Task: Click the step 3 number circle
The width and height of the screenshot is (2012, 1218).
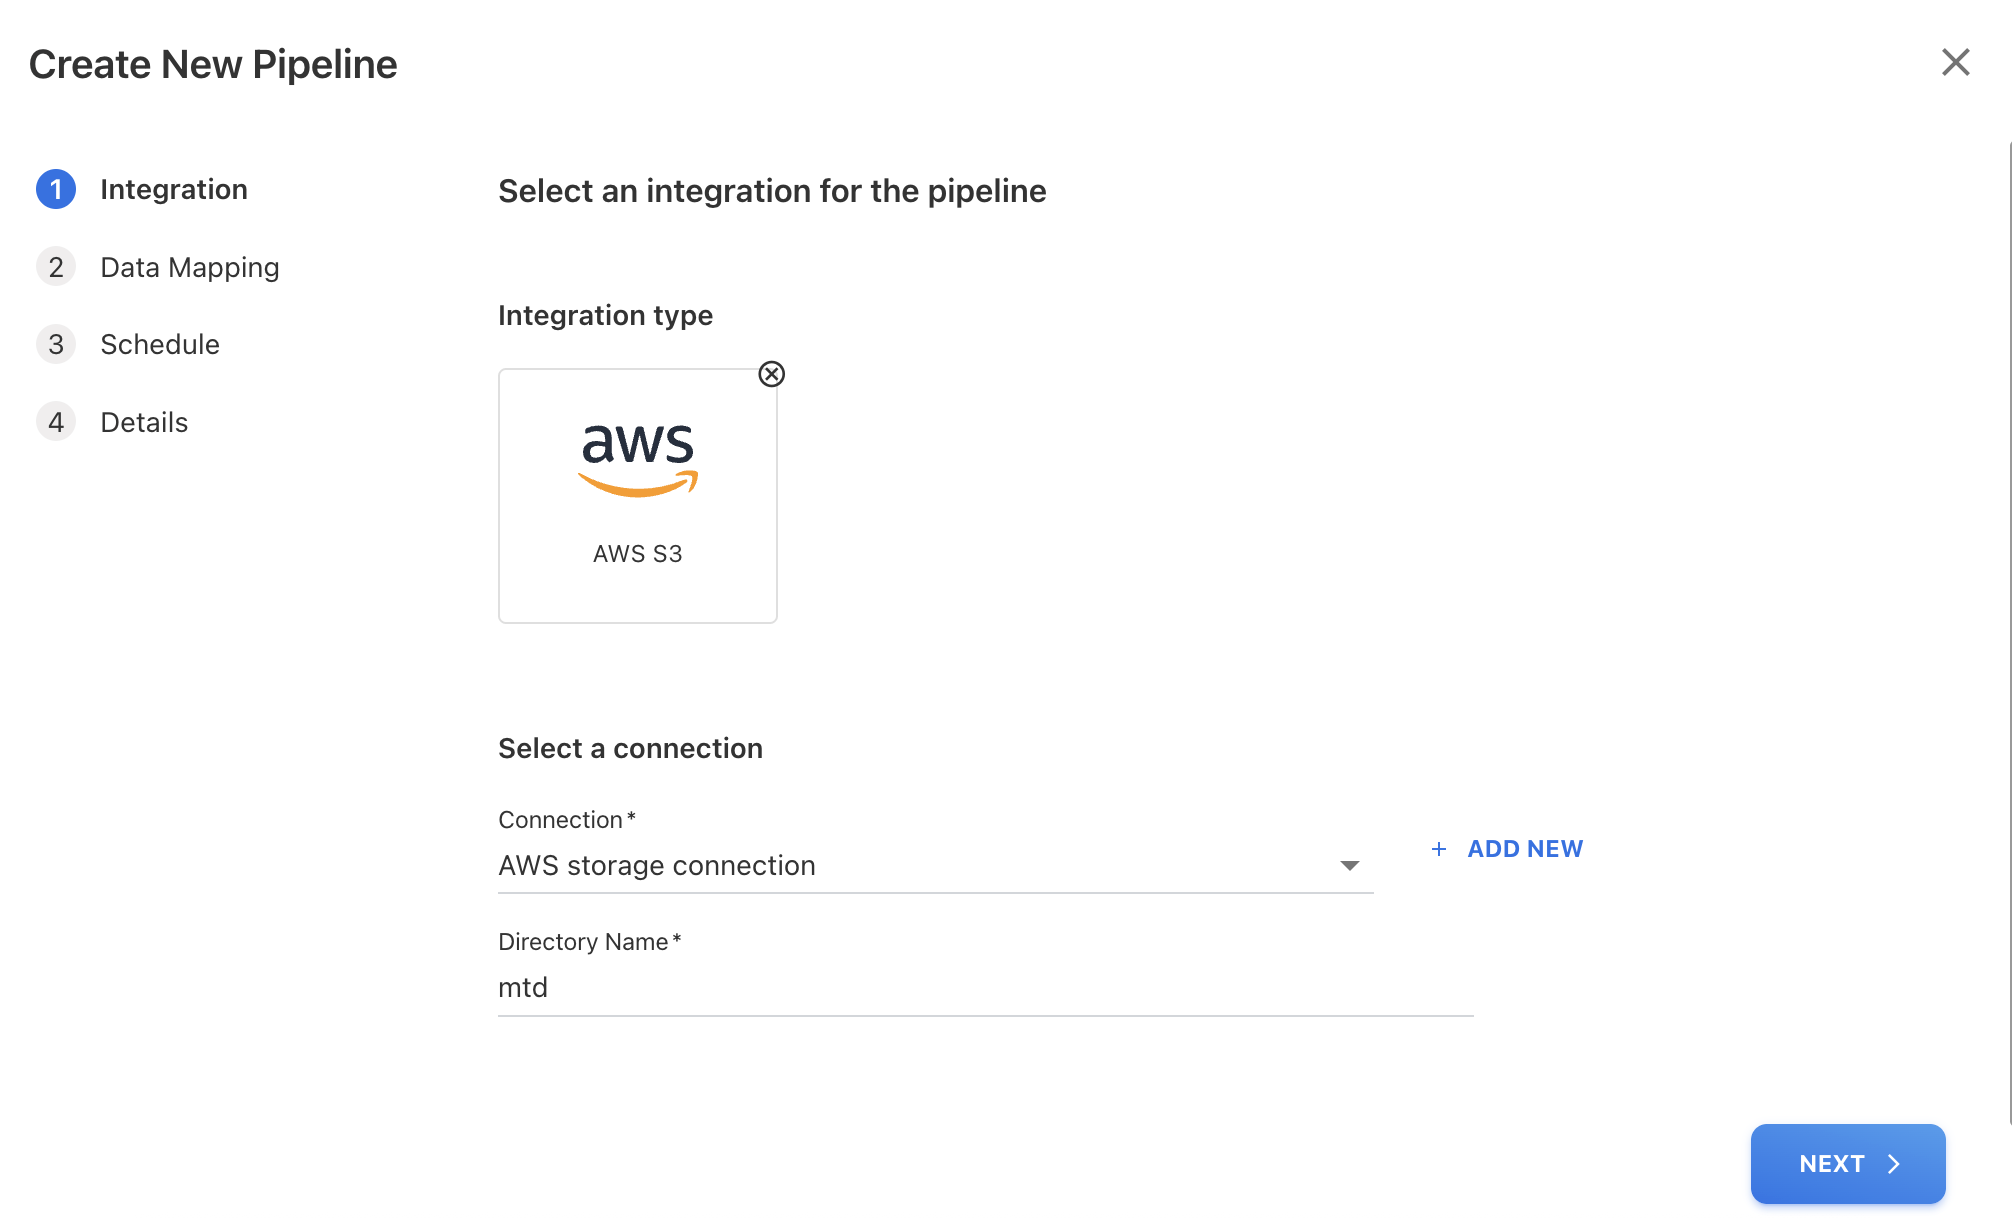Action: [x=56, y=344]
